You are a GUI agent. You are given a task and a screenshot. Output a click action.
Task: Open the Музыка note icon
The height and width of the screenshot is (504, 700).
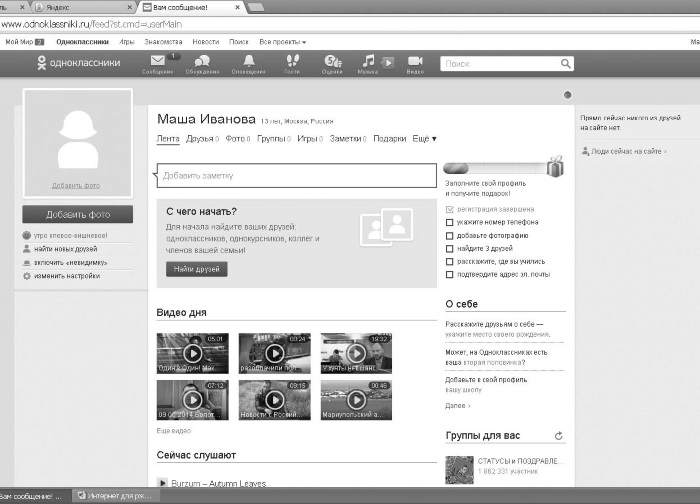[368, 61]
